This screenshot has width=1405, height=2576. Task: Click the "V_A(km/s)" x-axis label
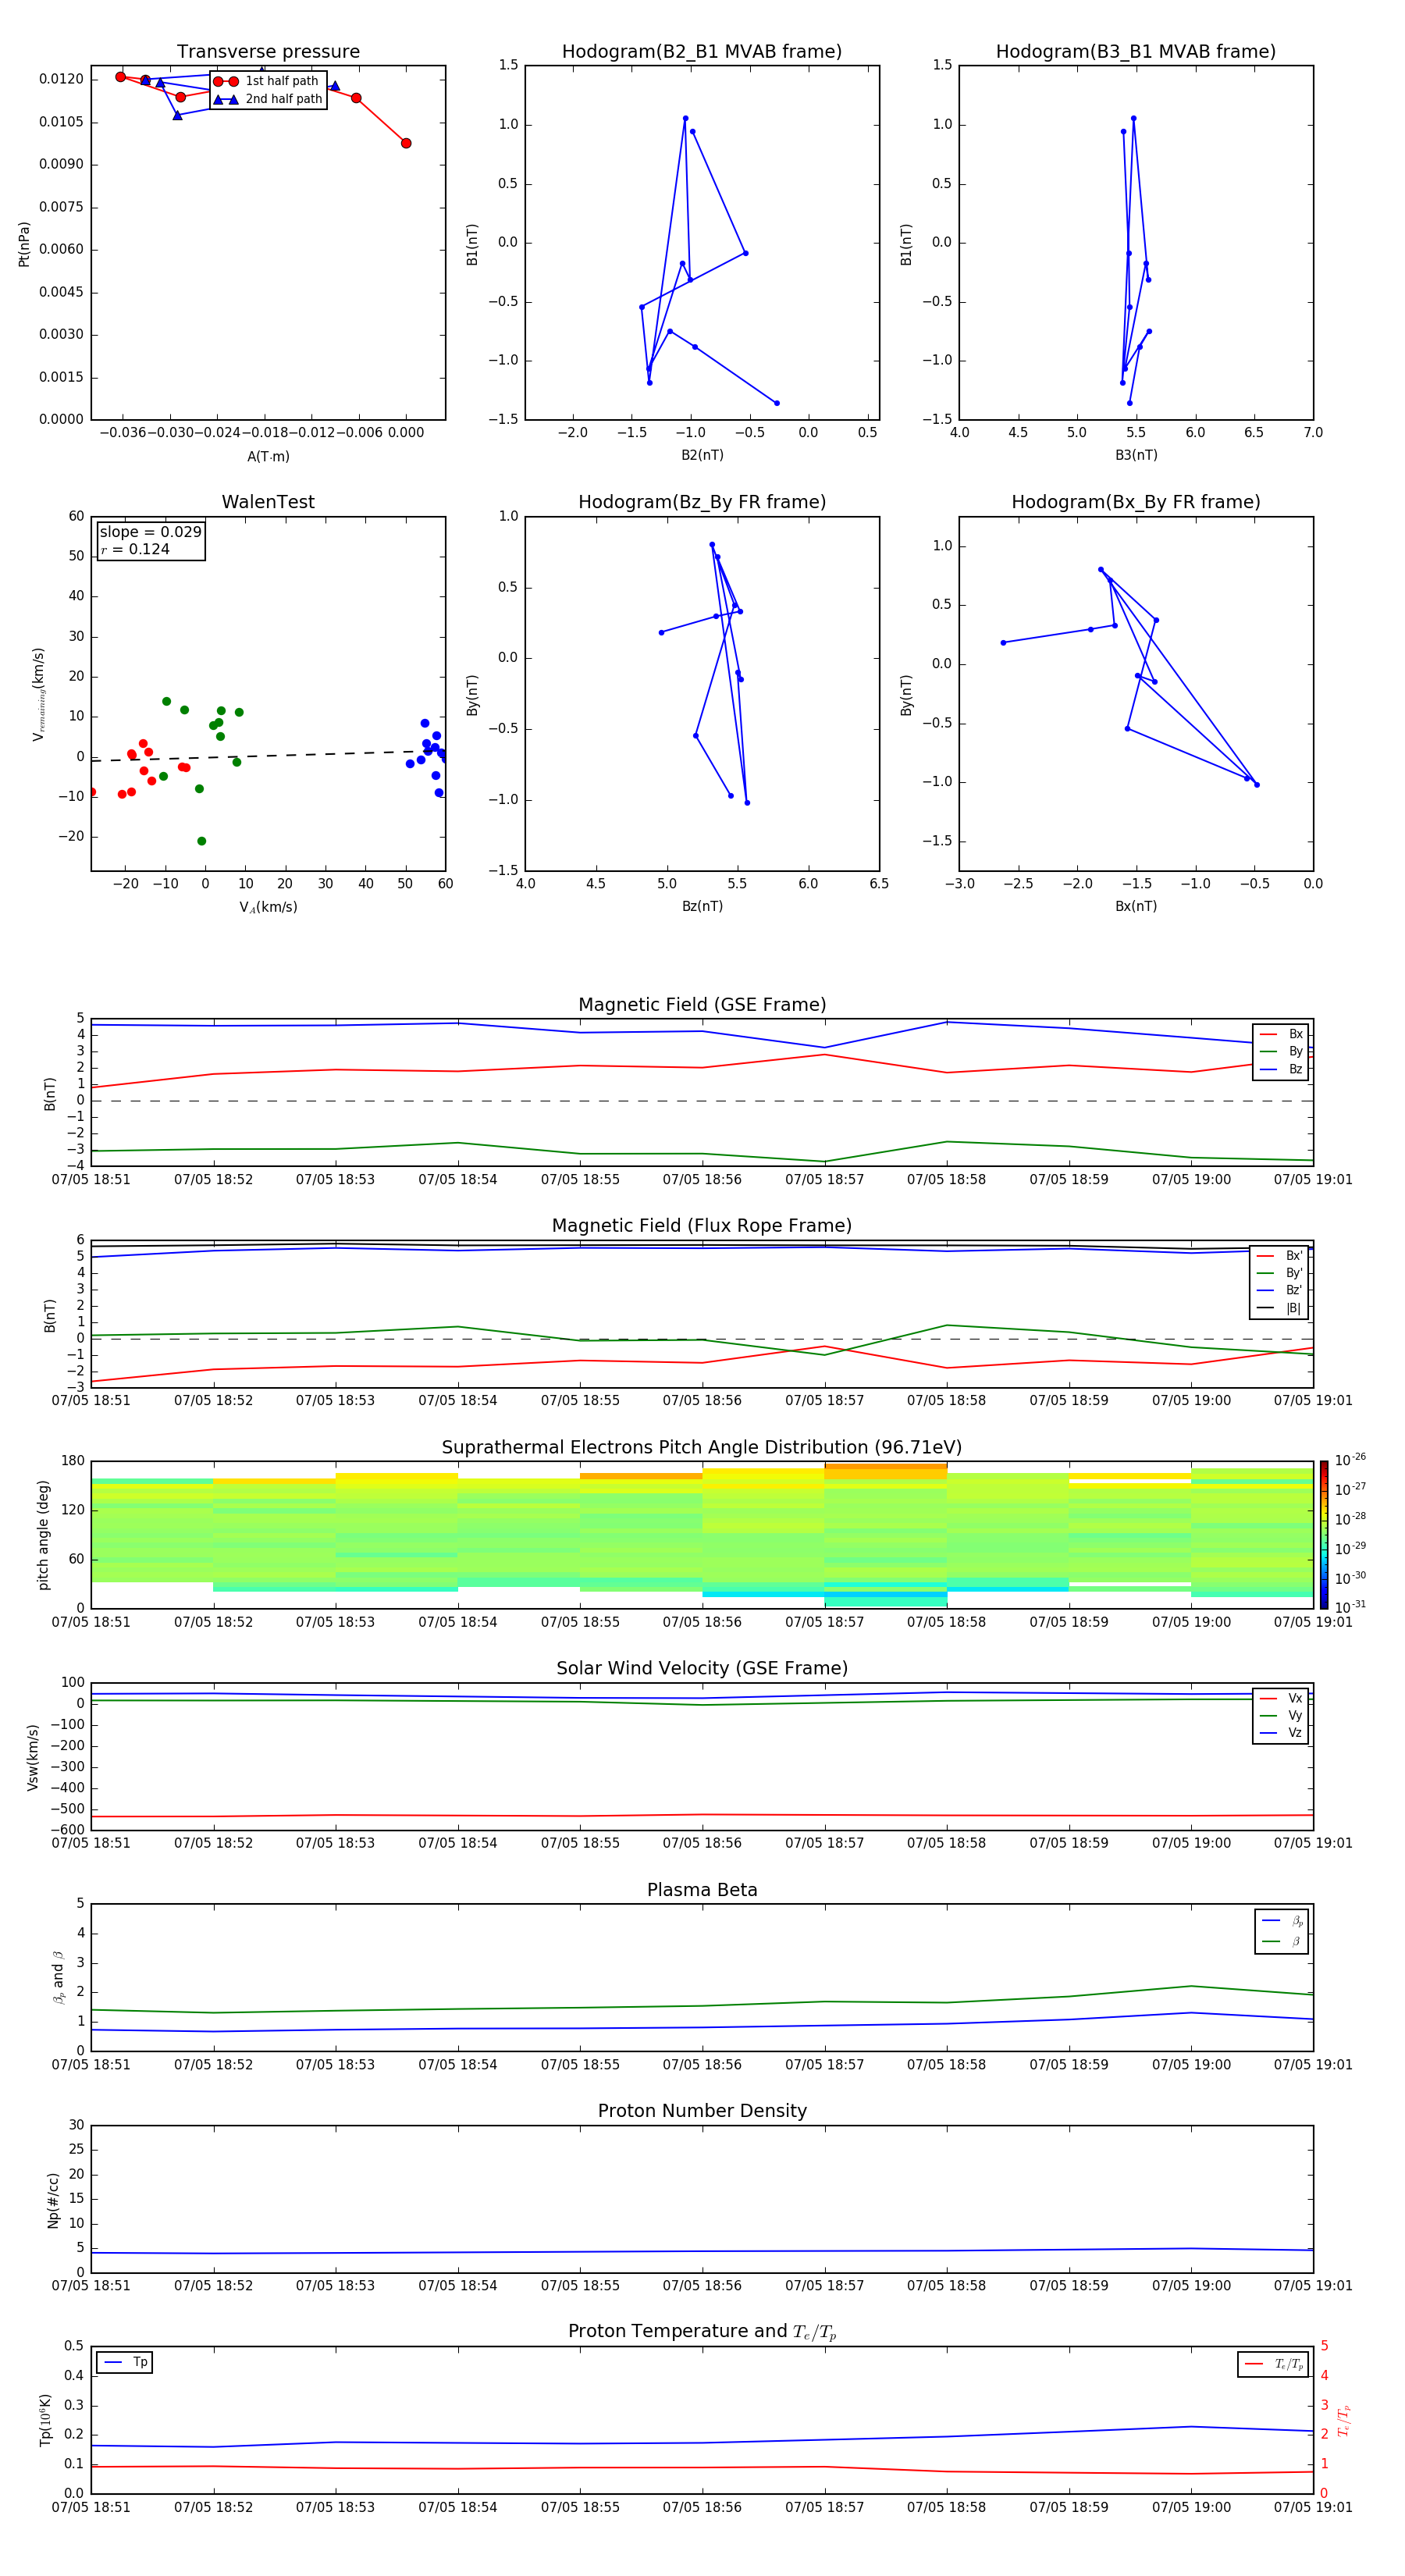pos(268,908)
